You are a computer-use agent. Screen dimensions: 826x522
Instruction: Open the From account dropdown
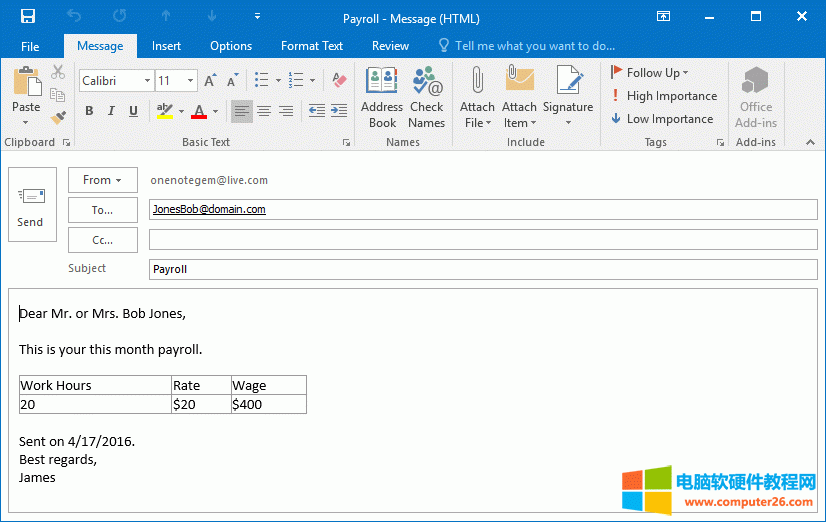click(103, 180)
